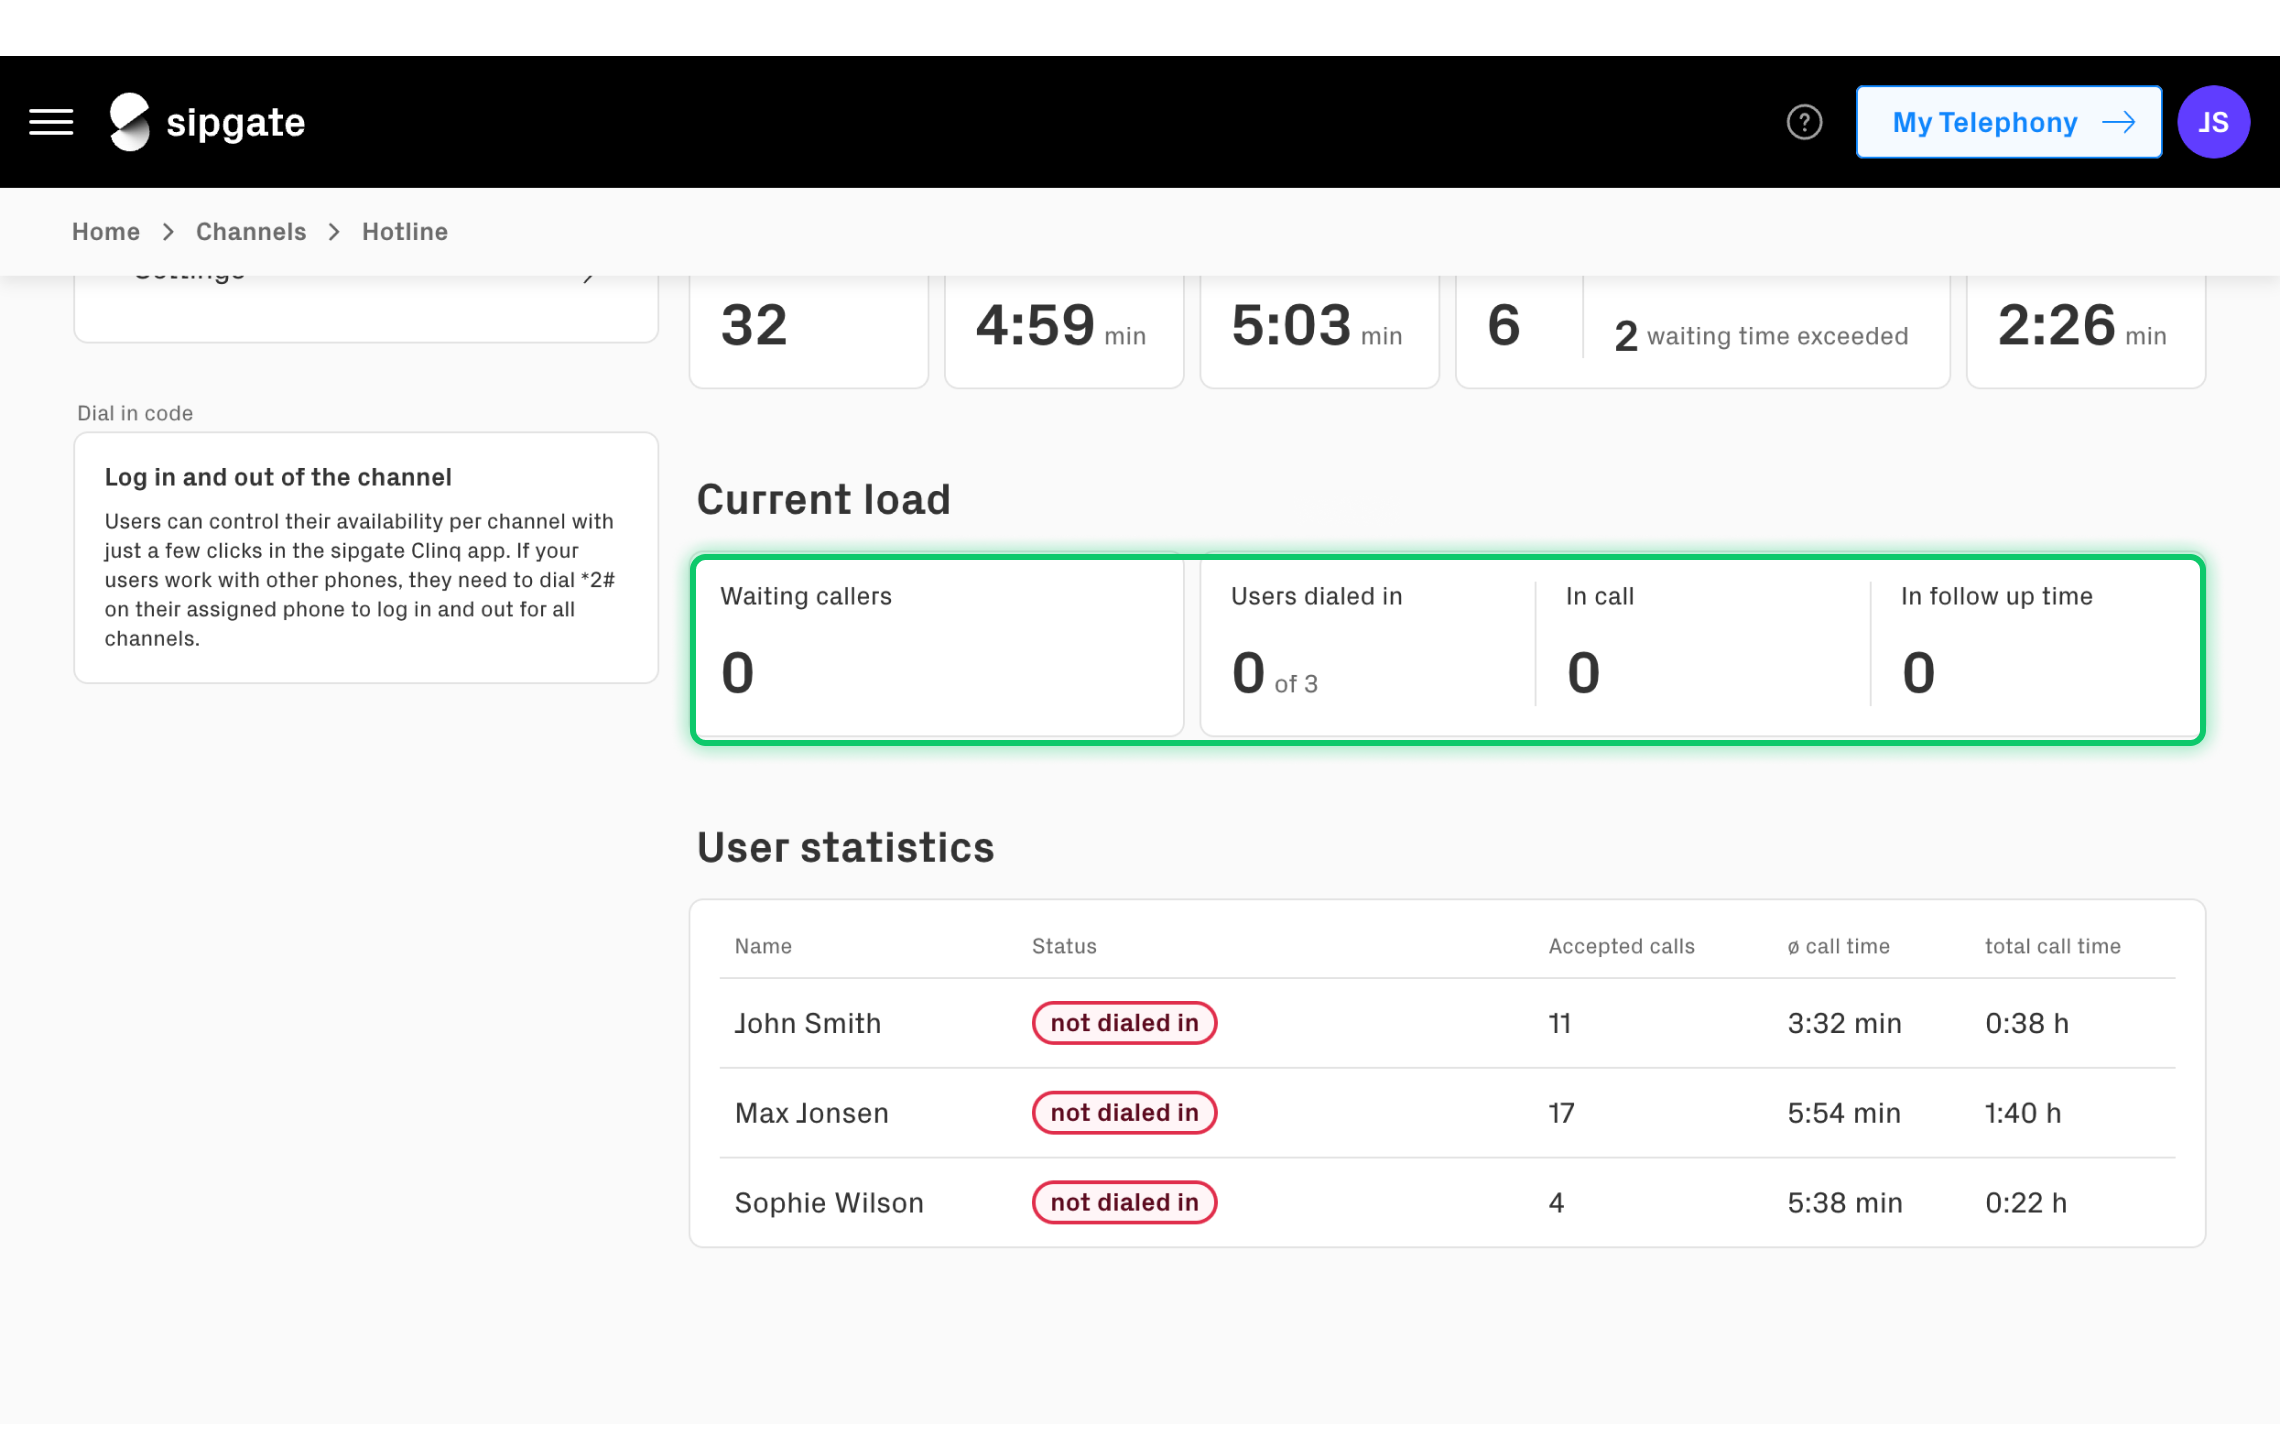2280x1436 pixels.
Task: Go to the Home breadcrumb
Action: pos(106,232)
